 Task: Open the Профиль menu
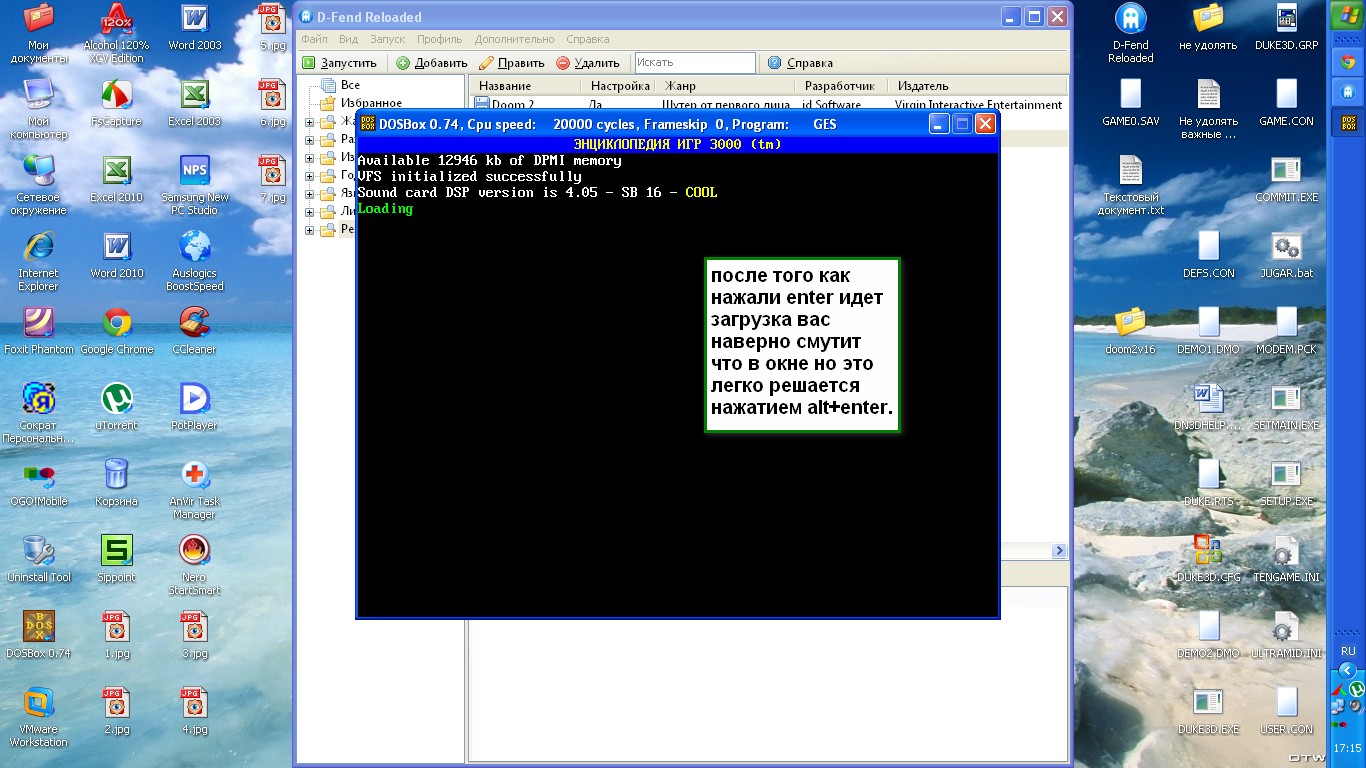coord(440,39)
